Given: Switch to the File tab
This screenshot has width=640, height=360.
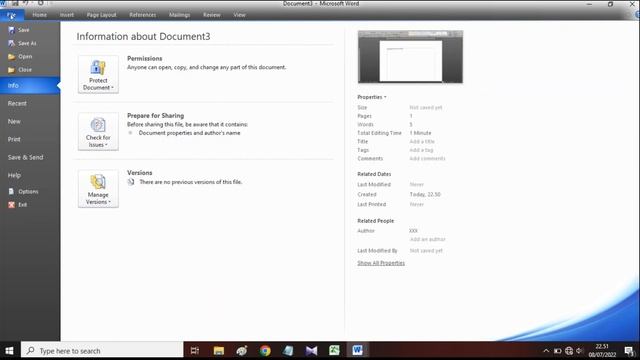Looking at the screenshot, I should tap(11, 15).
